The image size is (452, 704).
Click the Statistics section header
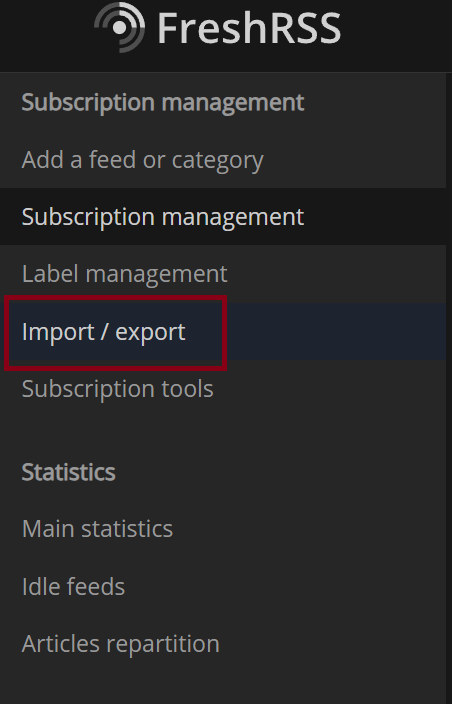click(69, 472)
